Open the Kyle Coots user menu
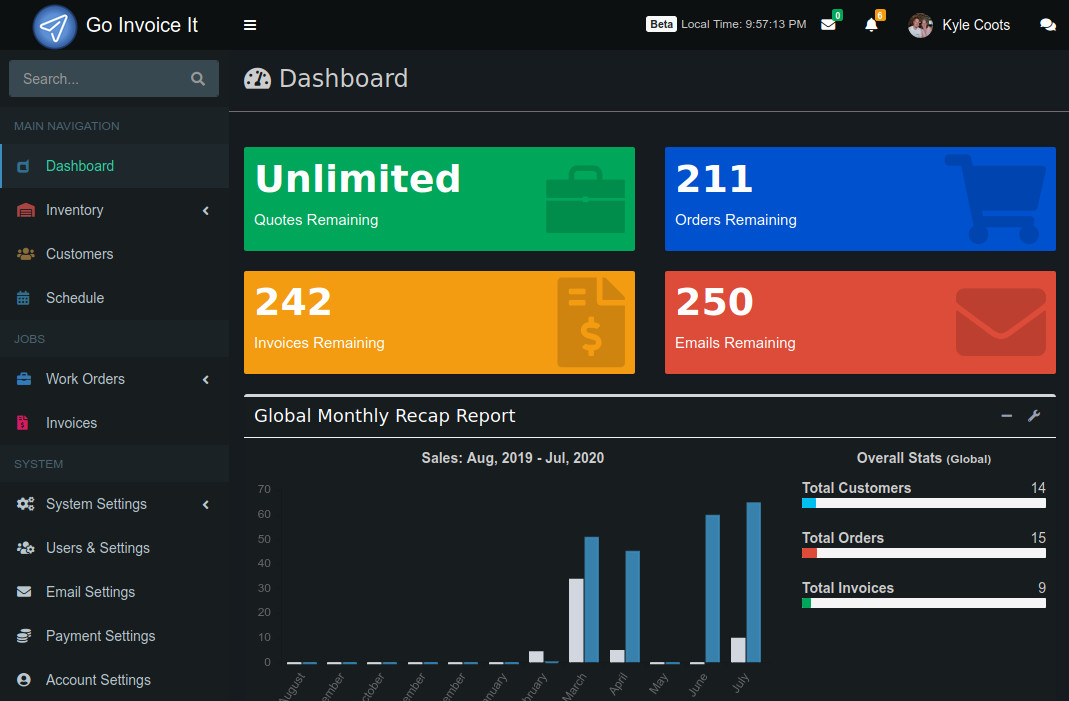 point(959,25)
